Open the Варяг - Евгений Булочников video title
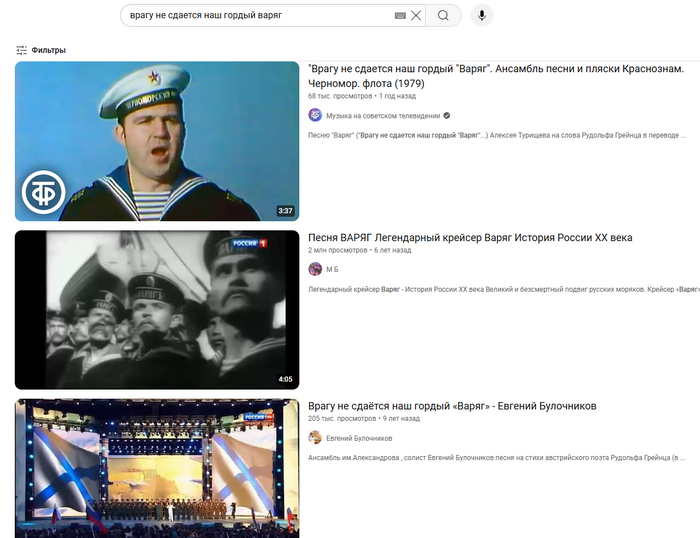Screen dimensions: 700x538 pyautogui.click(x=452, y=406)
